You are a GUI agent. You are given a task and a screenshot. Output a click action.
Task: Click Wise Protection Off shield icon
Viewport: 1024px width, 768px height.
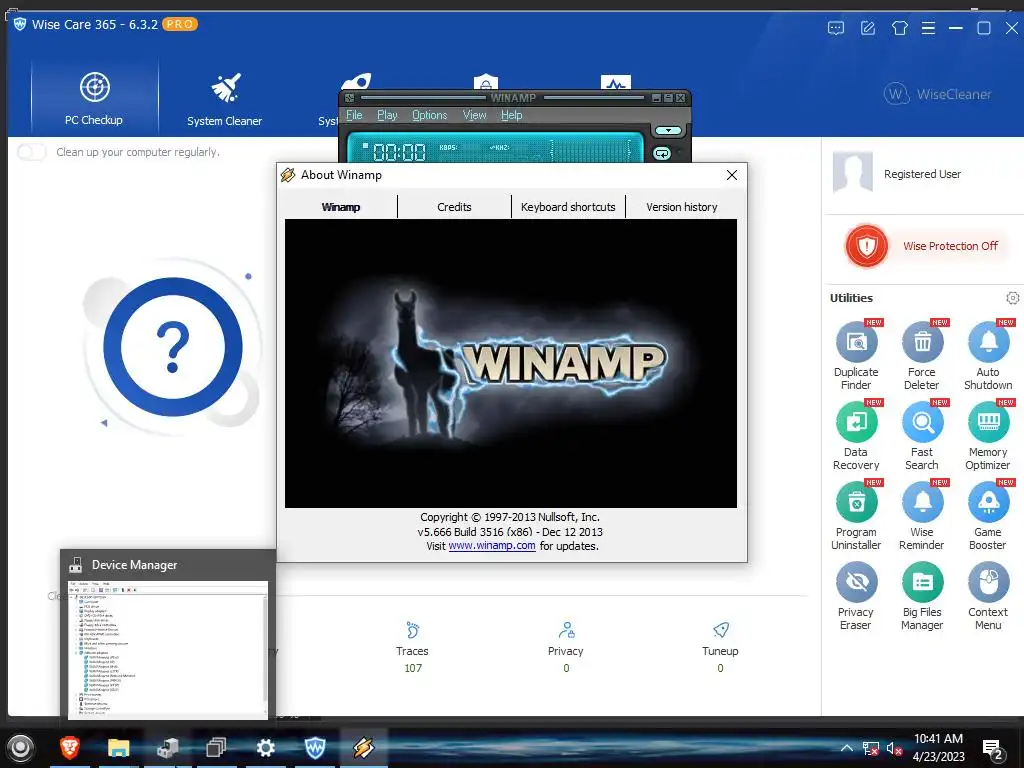point(867,246)
